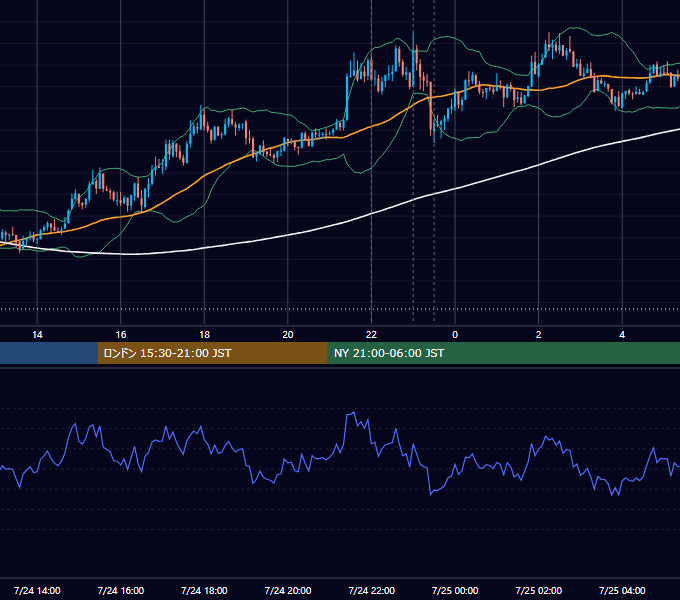Click the 7/24 16:00 date label
Image resolution: width=680 pixels, height=600 pixels.
coord(121,590)
